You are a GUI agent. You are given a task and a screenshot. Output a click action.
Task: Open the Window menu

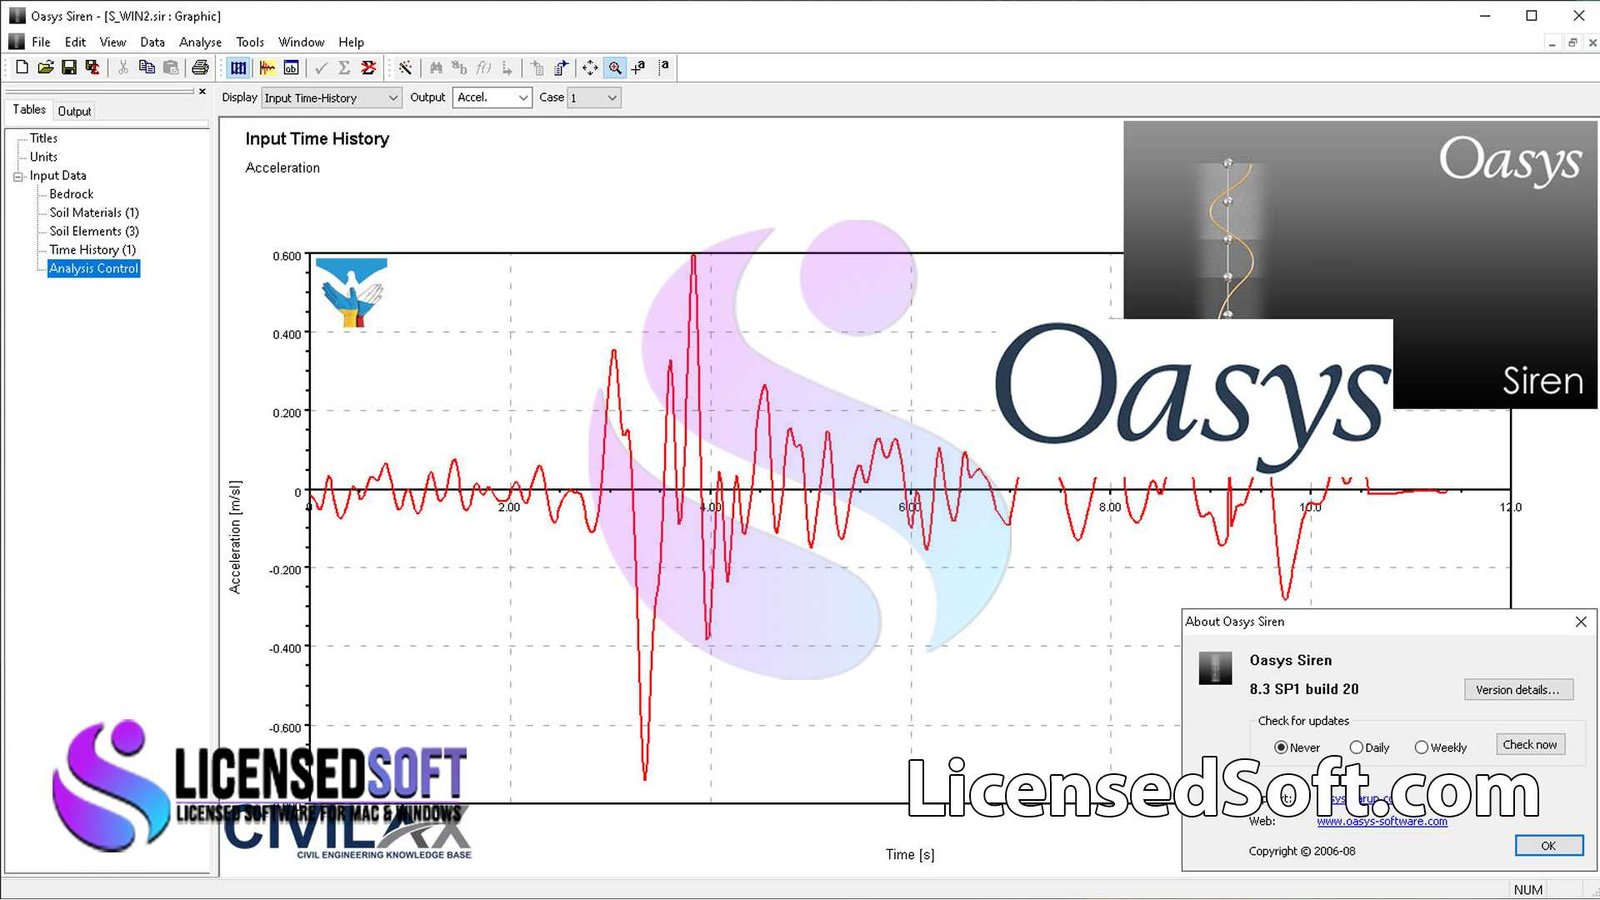pos(301,42)
